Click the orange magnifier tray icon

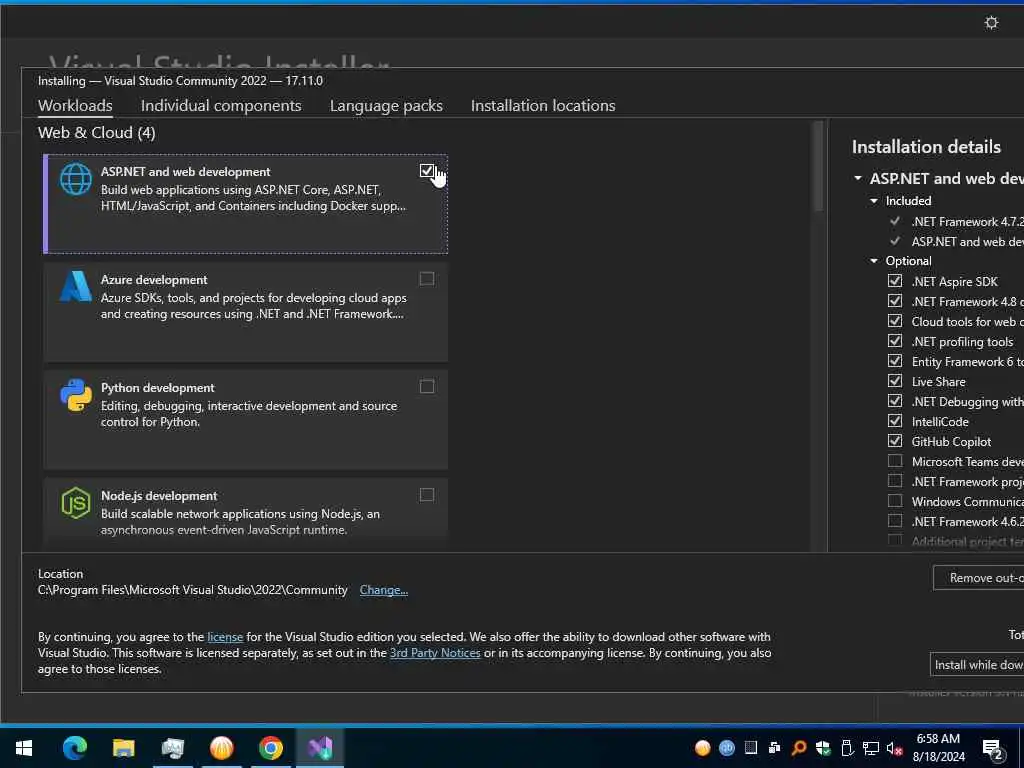pyautogui.click(x=799, y=748)
